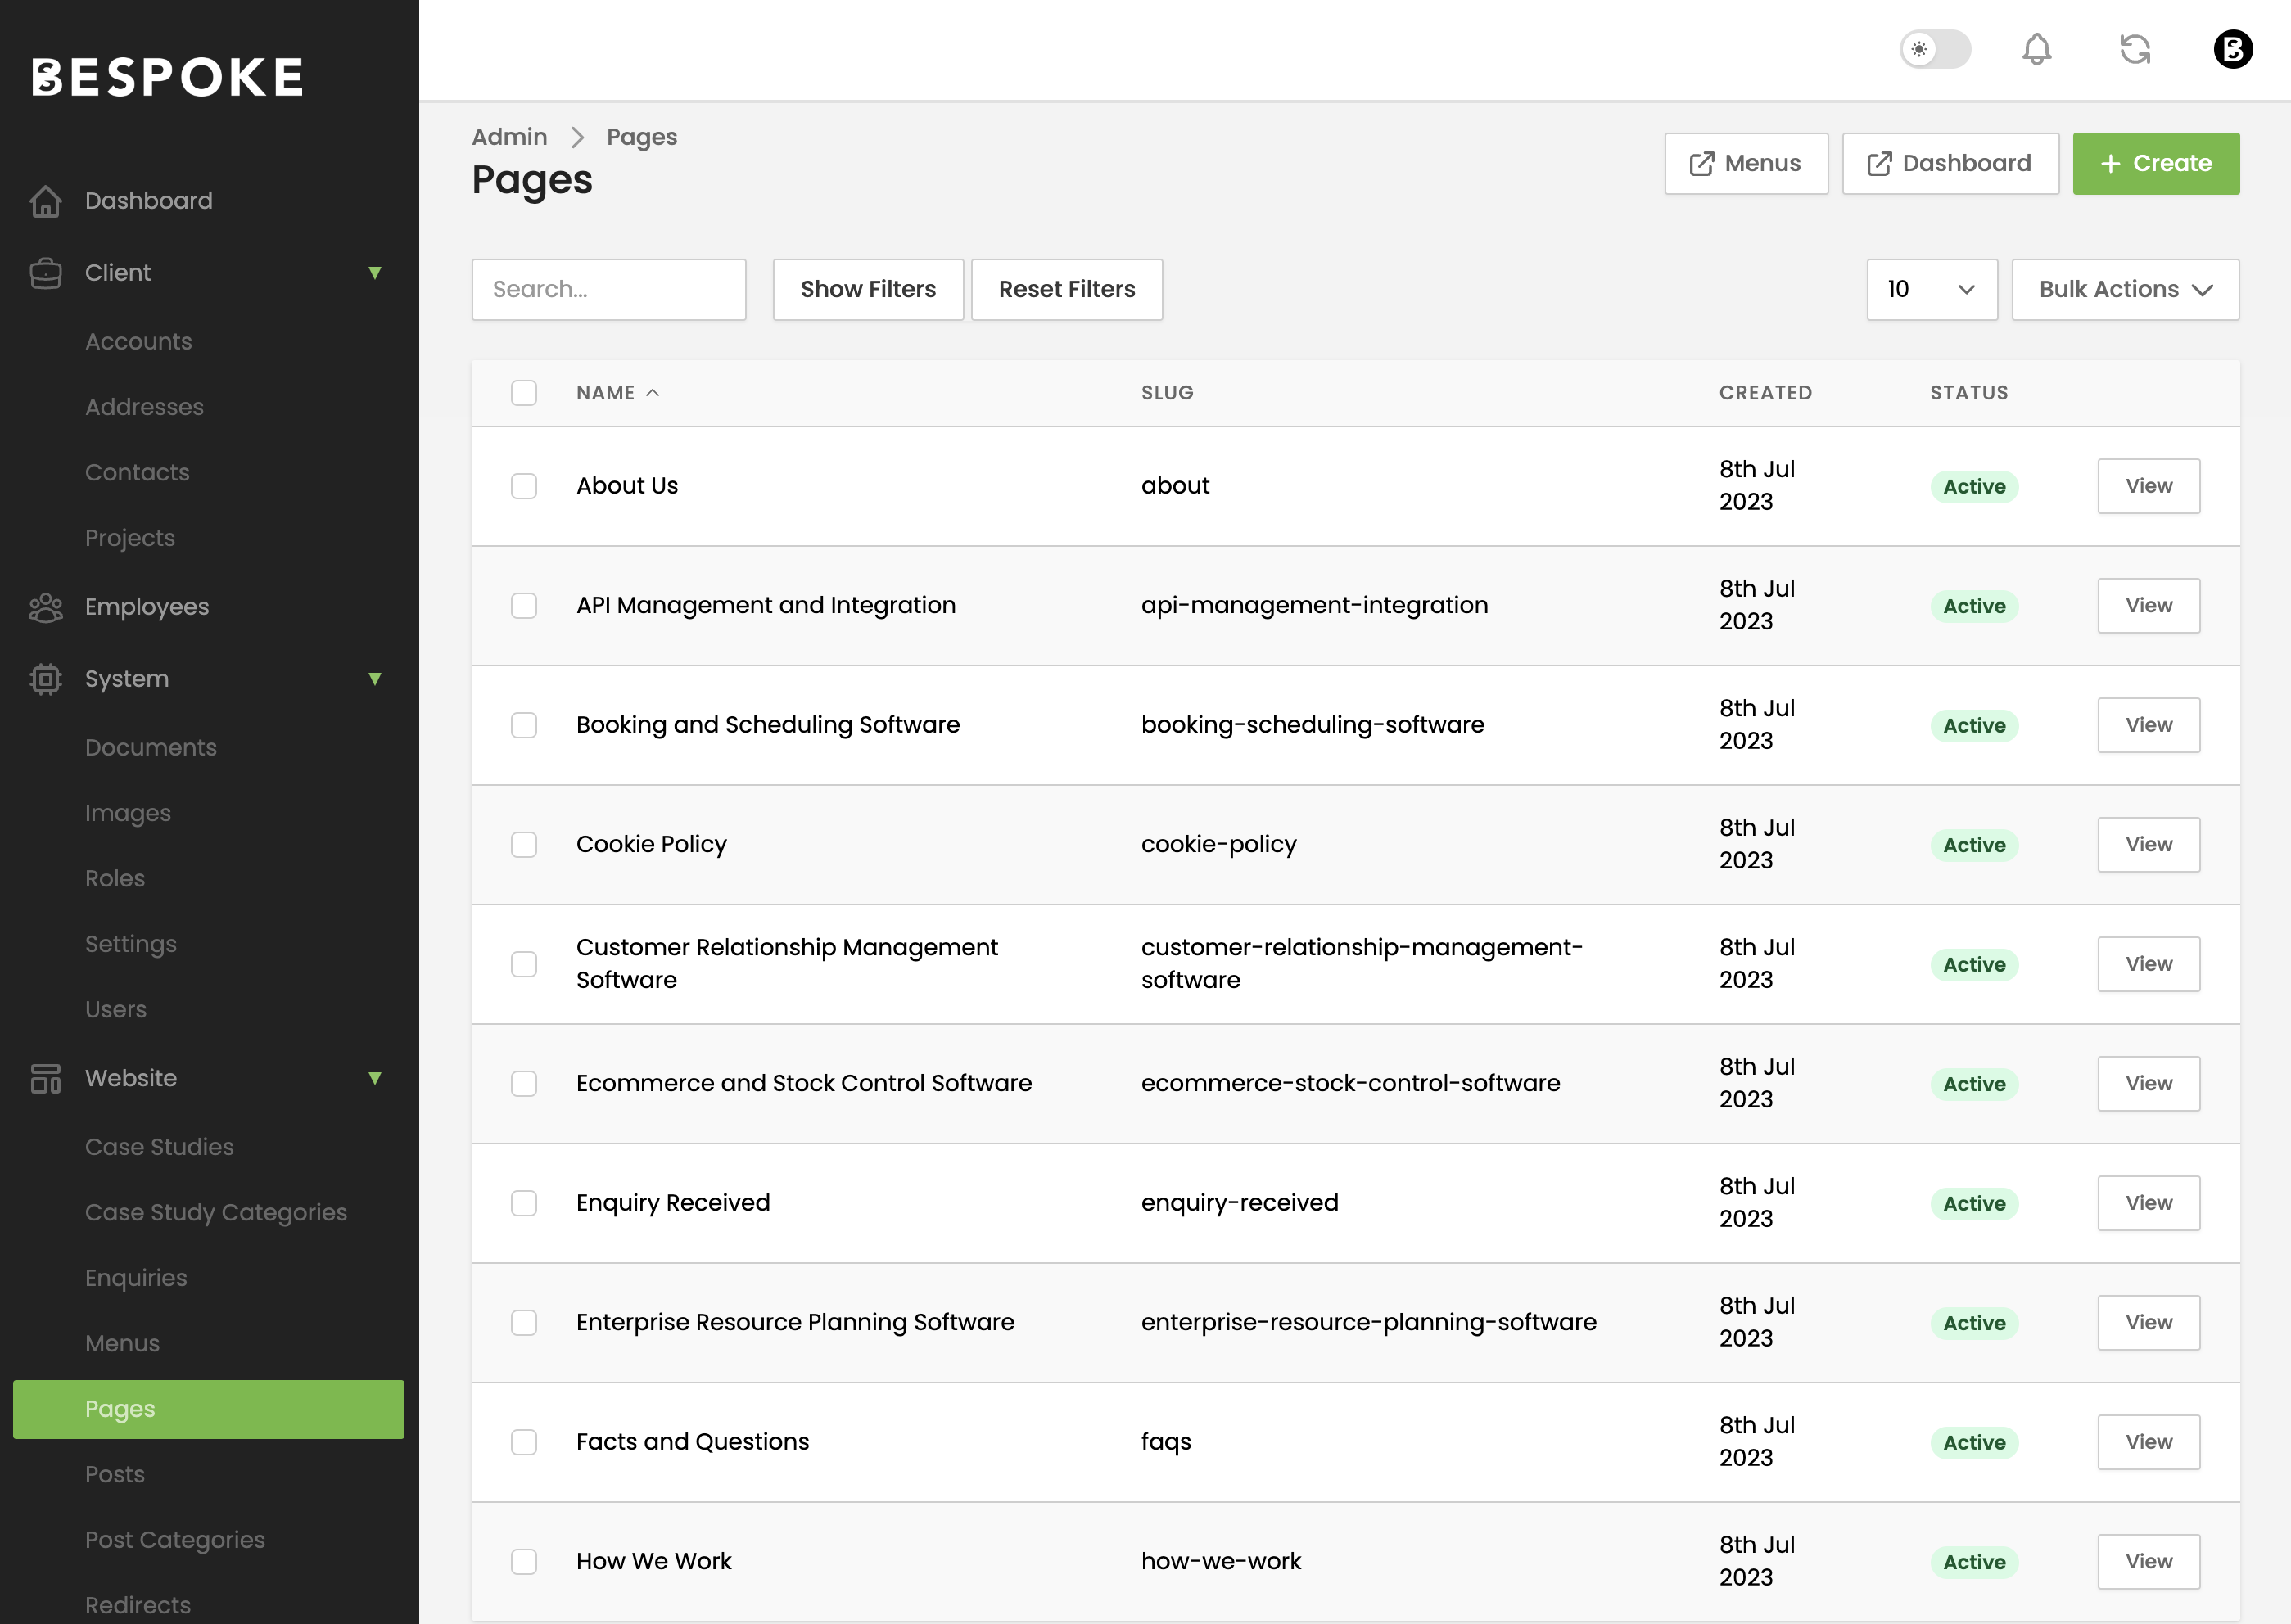
Task: Select the Enterprise Resource Planning Software checkbox
Action: coord(524,1323)
